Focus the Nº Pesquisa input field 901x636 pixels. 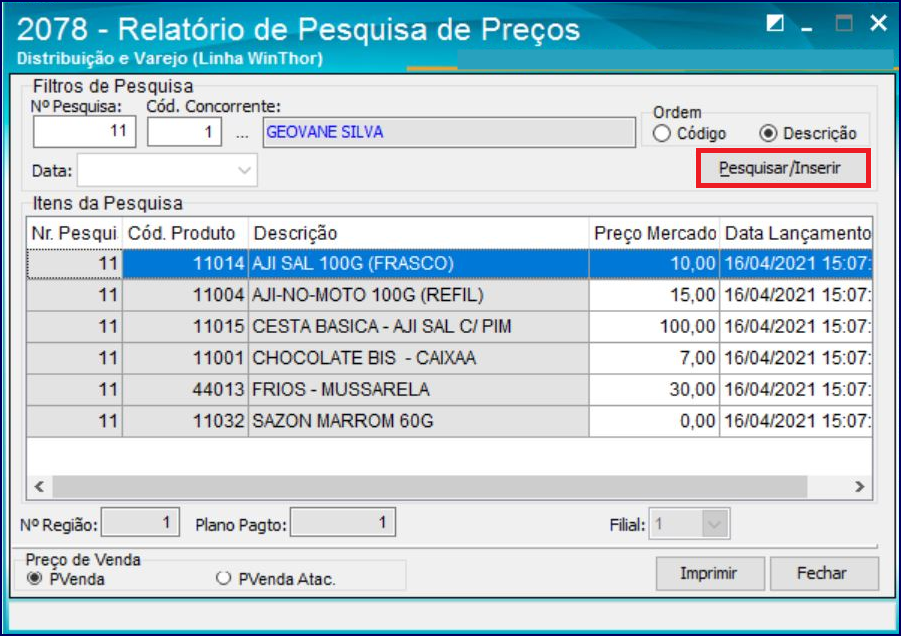[84, 132]
